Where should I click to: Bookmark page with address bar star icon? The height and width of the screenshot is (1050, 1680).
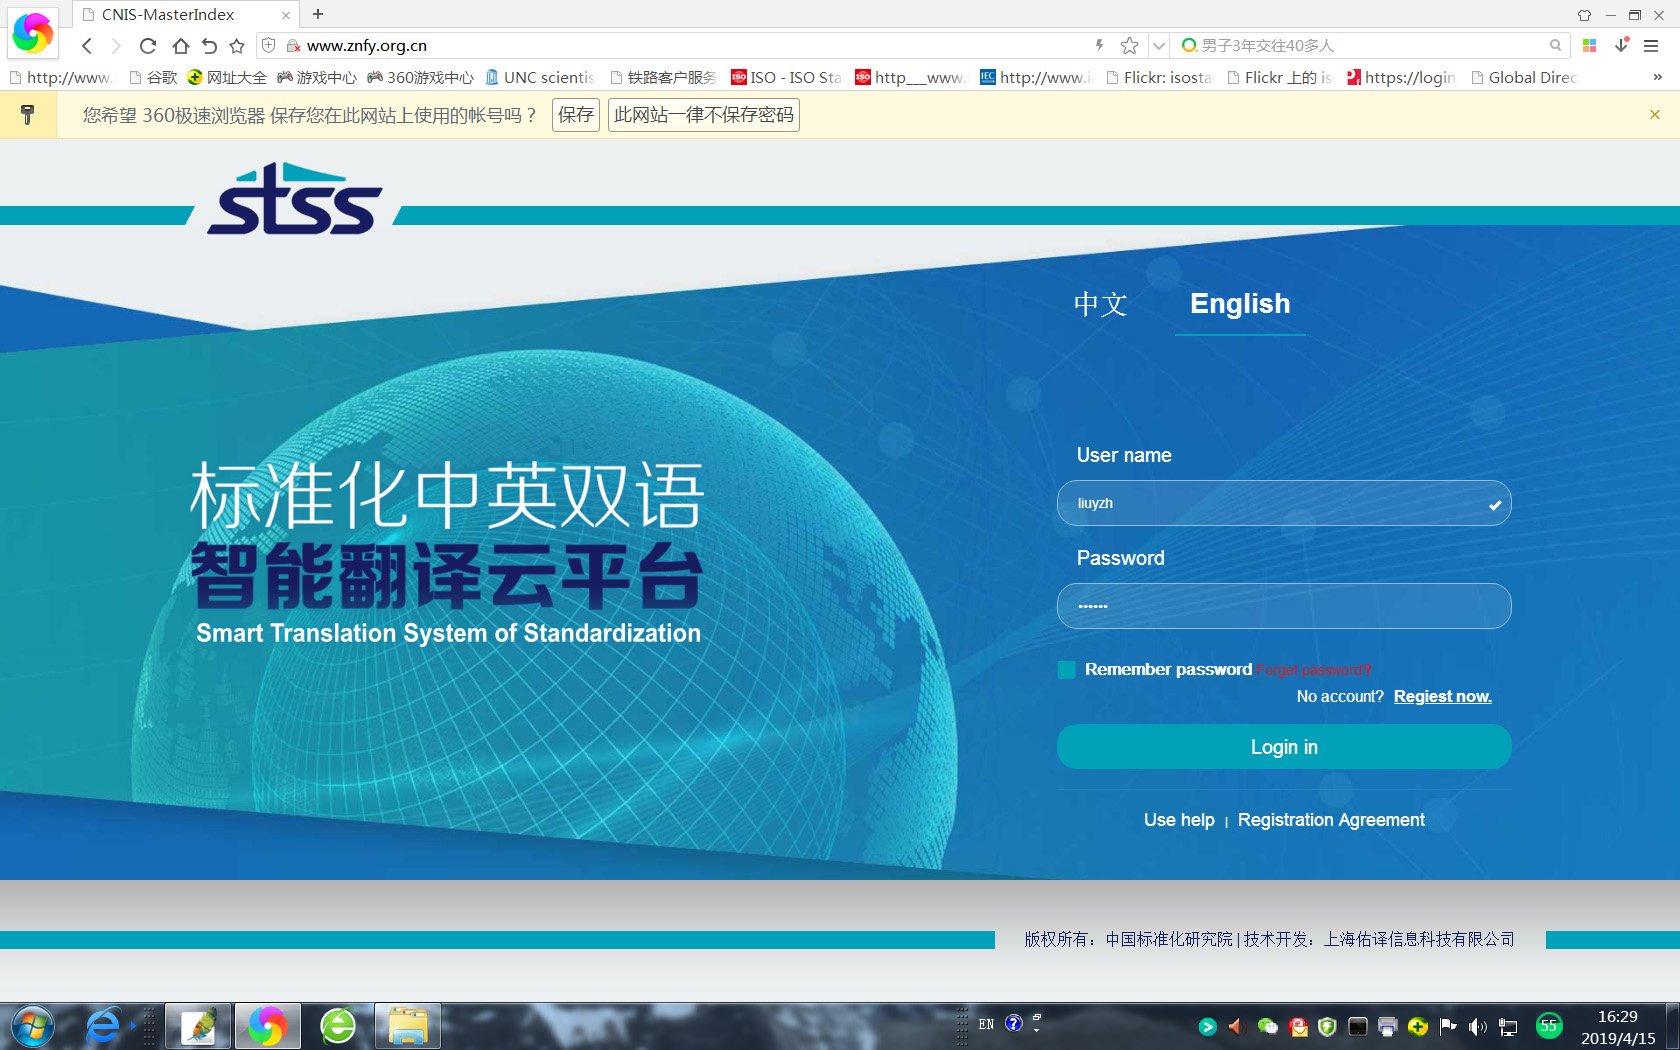(1129, 46)
